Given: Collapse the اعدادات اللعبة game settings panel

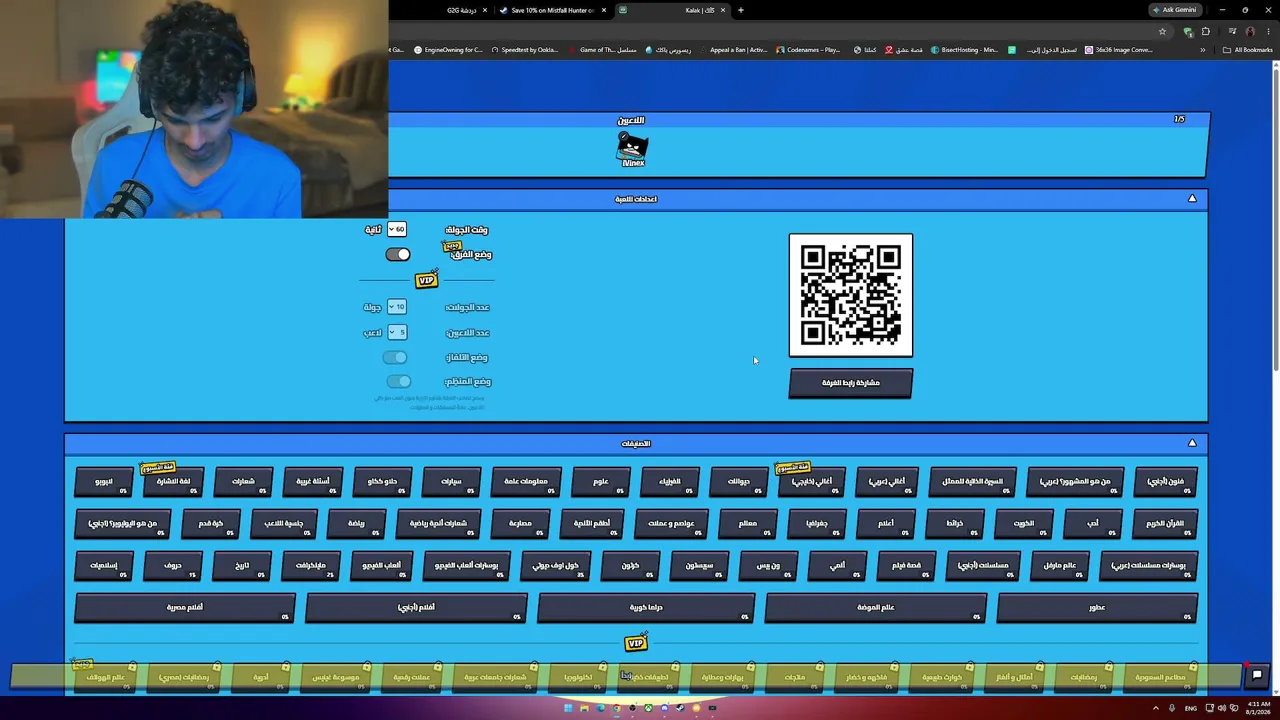Looking at the screenshot, I should (1192, 199).
